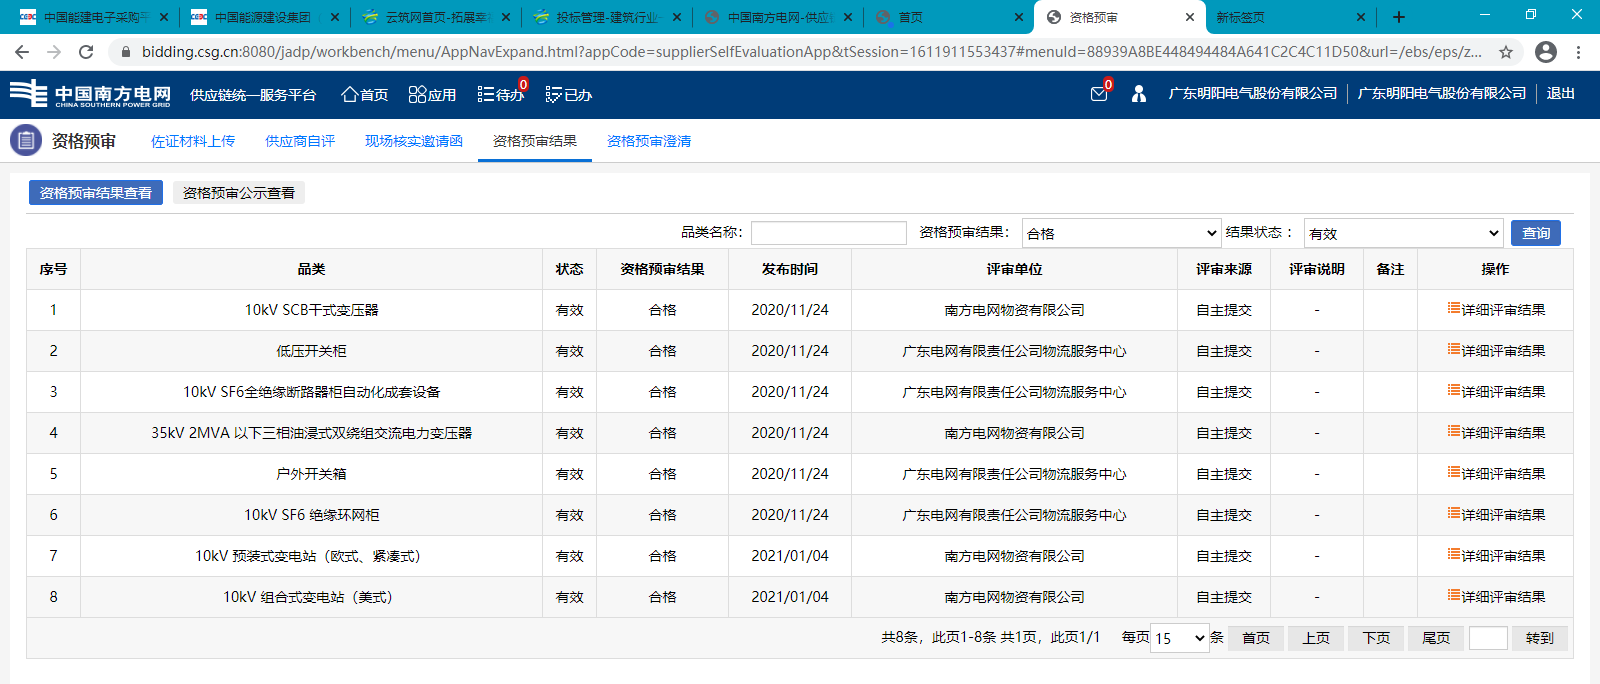Click the 查询 search button
Screen dimensions: 1600x684
(x=1535, y=233)
